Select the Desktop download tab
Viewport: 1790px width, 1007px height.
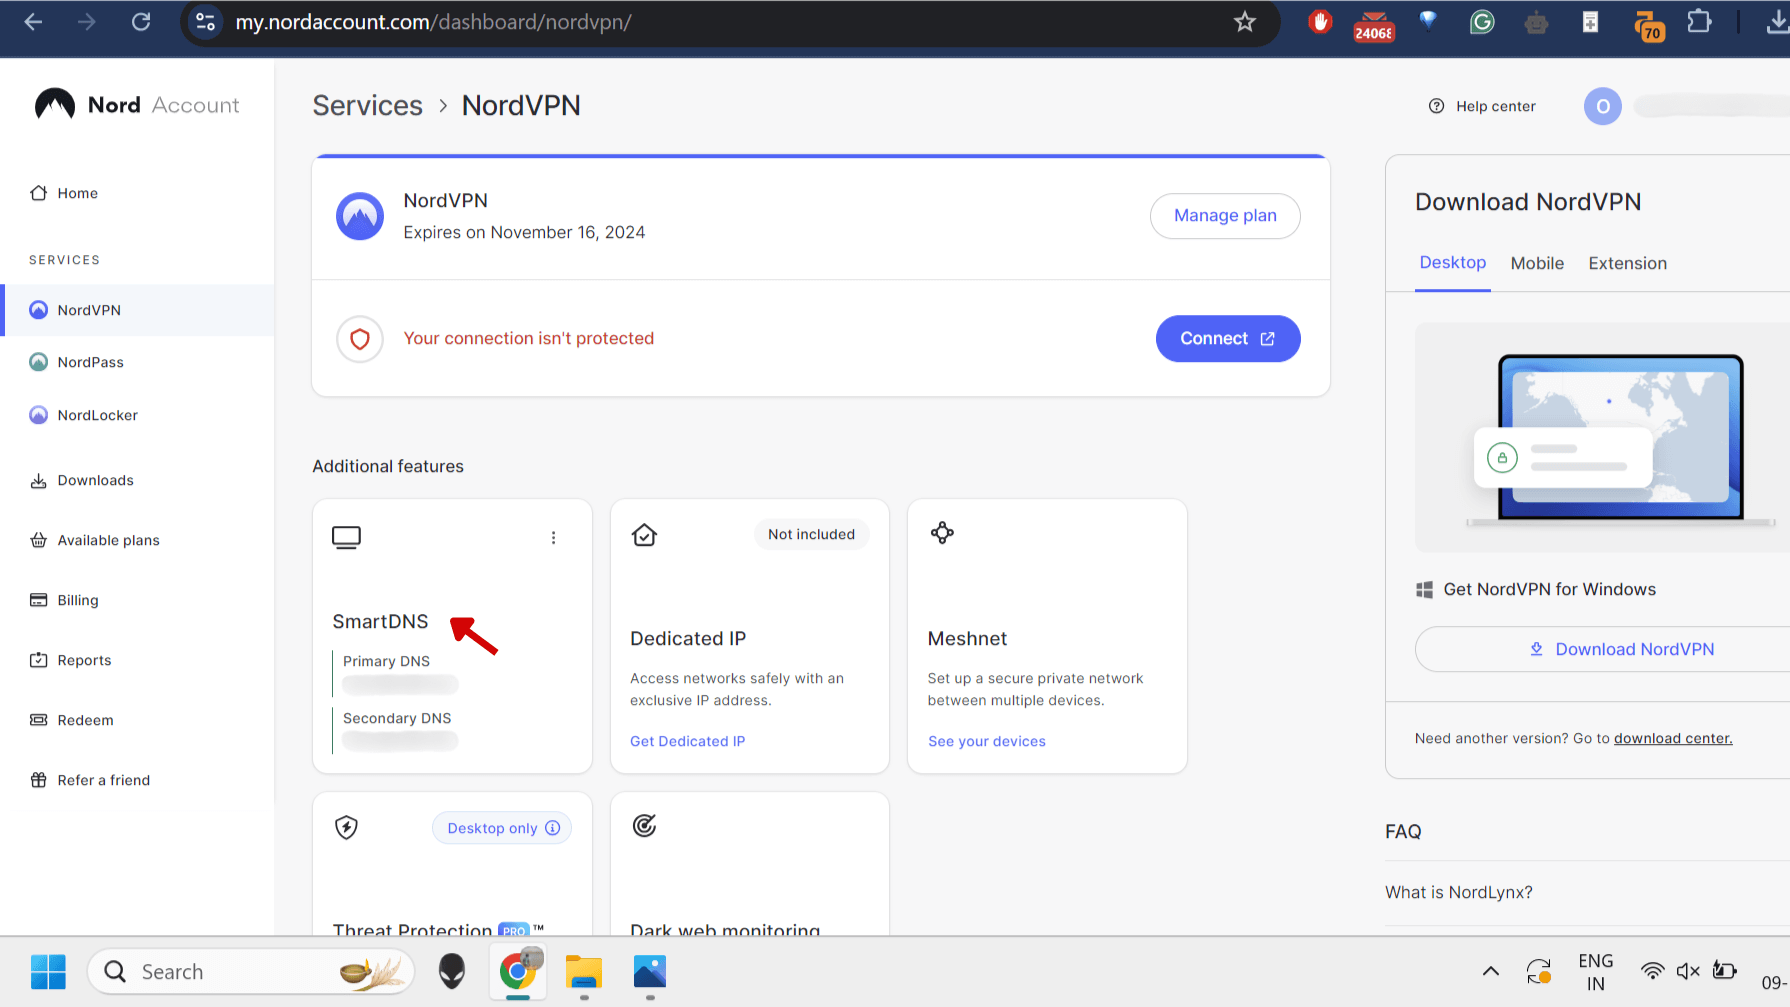coord(1452,263)
